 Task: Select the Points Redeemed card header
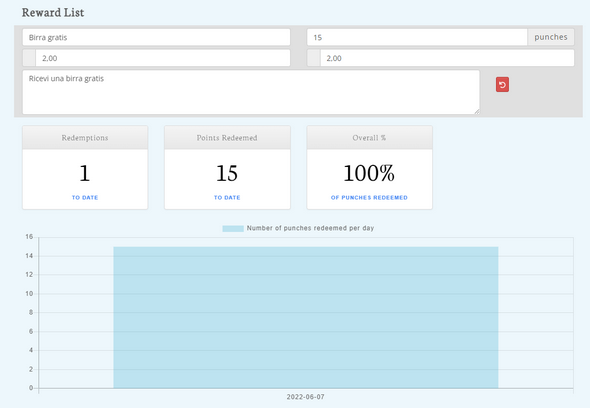coord(227,138)
